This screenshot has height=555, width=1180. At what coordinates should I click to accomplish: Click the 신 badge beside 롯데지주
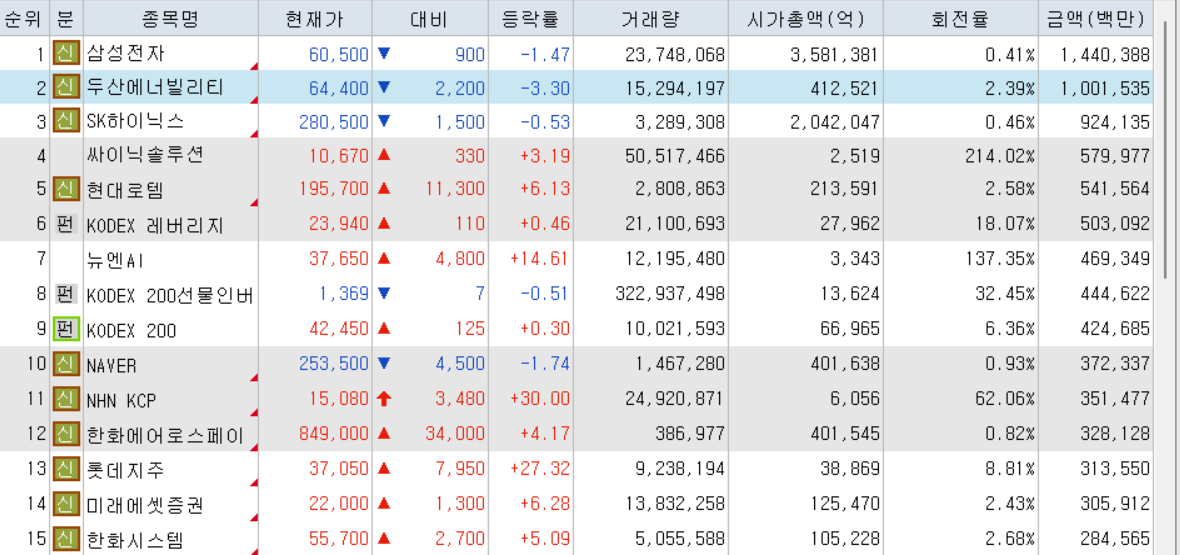pos(66,469)
